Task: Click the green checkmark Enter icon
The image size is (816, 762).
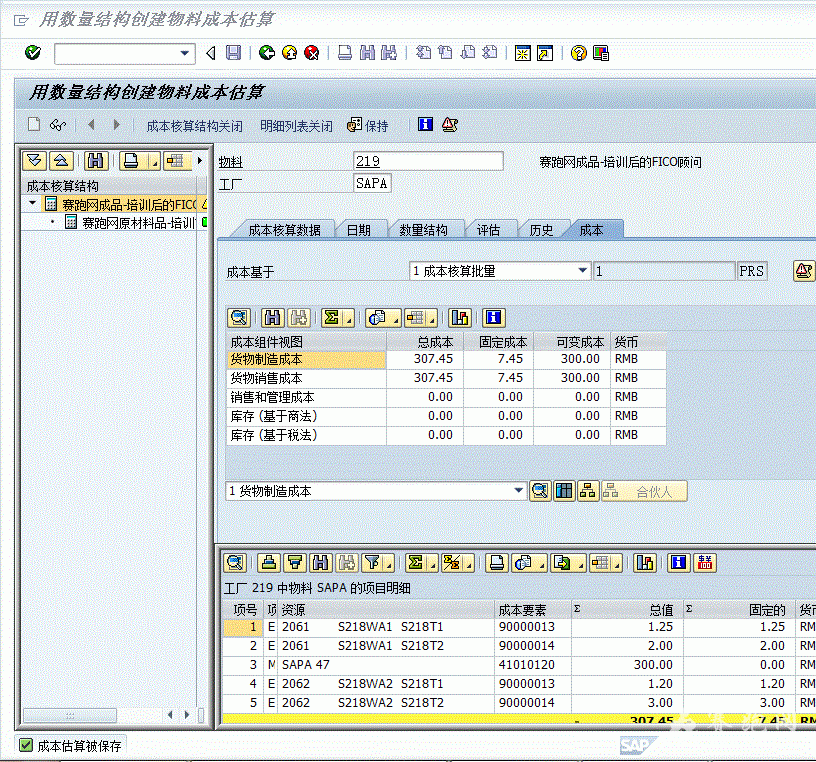Action: click(x=33, y=53)
